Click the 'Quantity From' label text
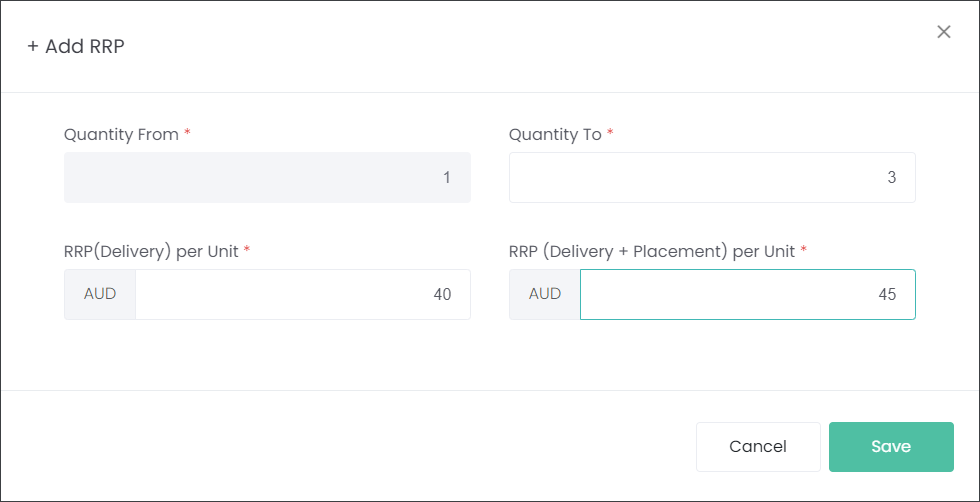This screenshot has height=502, width=980. tap(121, 134)
